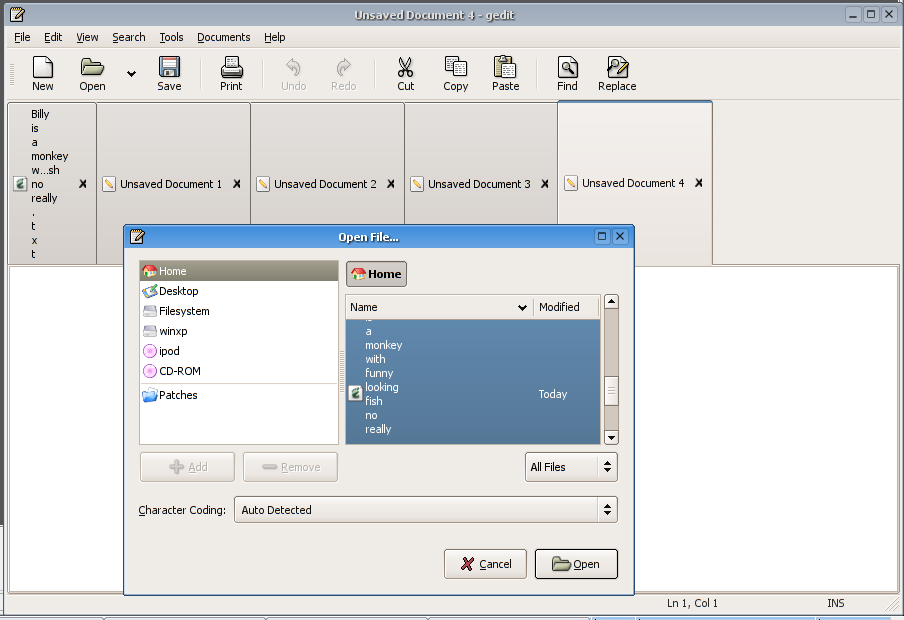Viewport: 904px width, 620px height.
Task: Sort files by the Modified column header
Action: click(x=565, y=307)
